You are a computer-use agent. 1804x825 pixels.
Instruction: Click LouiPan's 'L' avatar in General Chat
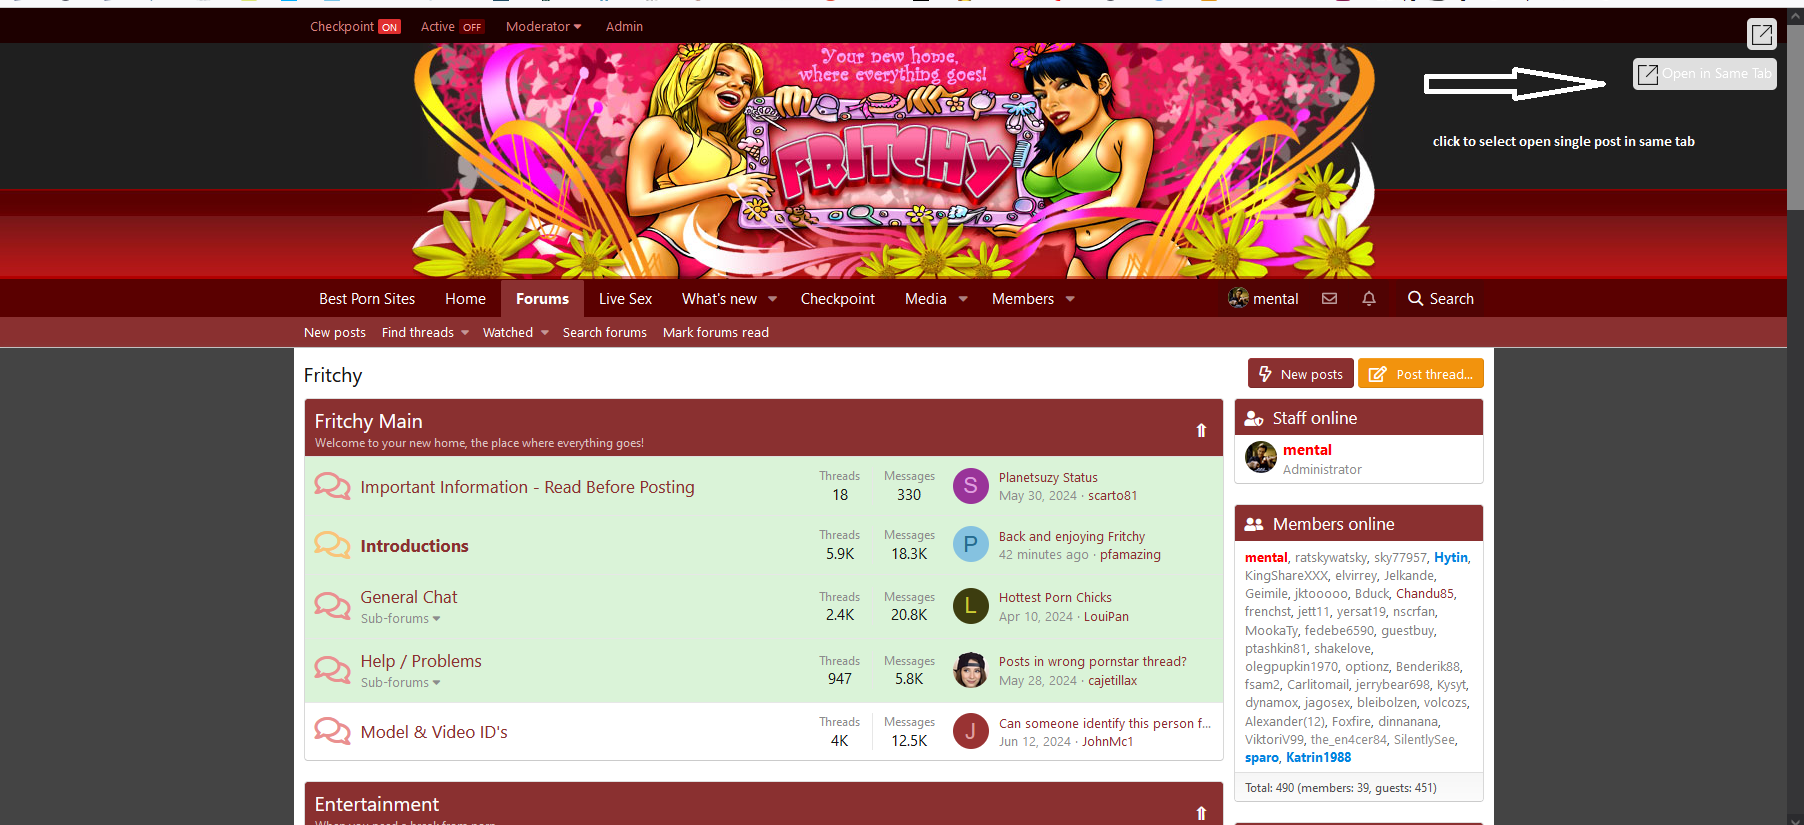point(970,606)
